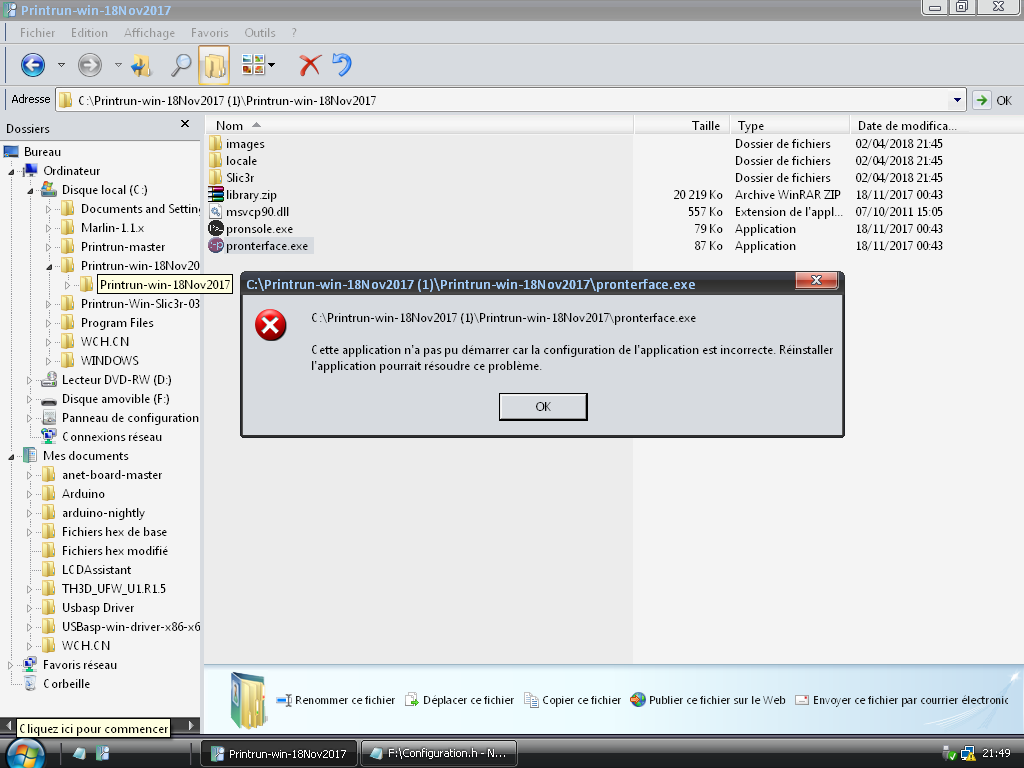Open the Views dropdown arrow

[x=272, y=65]
